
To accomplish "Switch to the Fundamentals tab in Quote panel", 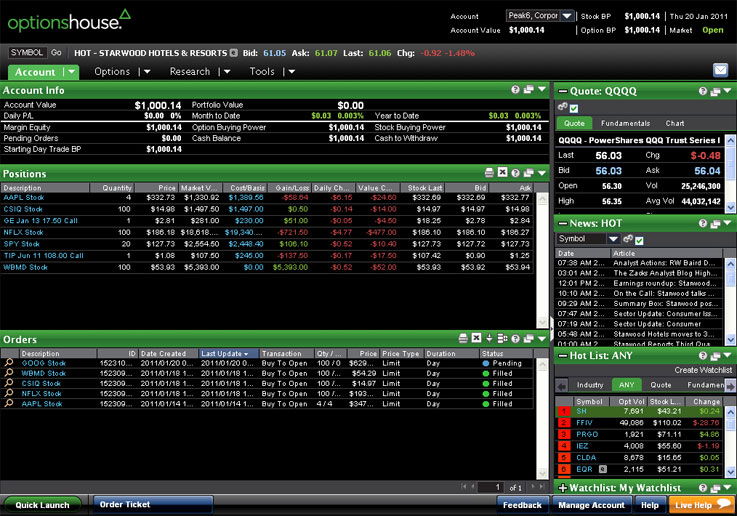I will pyautogui.click(x=625, y=124).
